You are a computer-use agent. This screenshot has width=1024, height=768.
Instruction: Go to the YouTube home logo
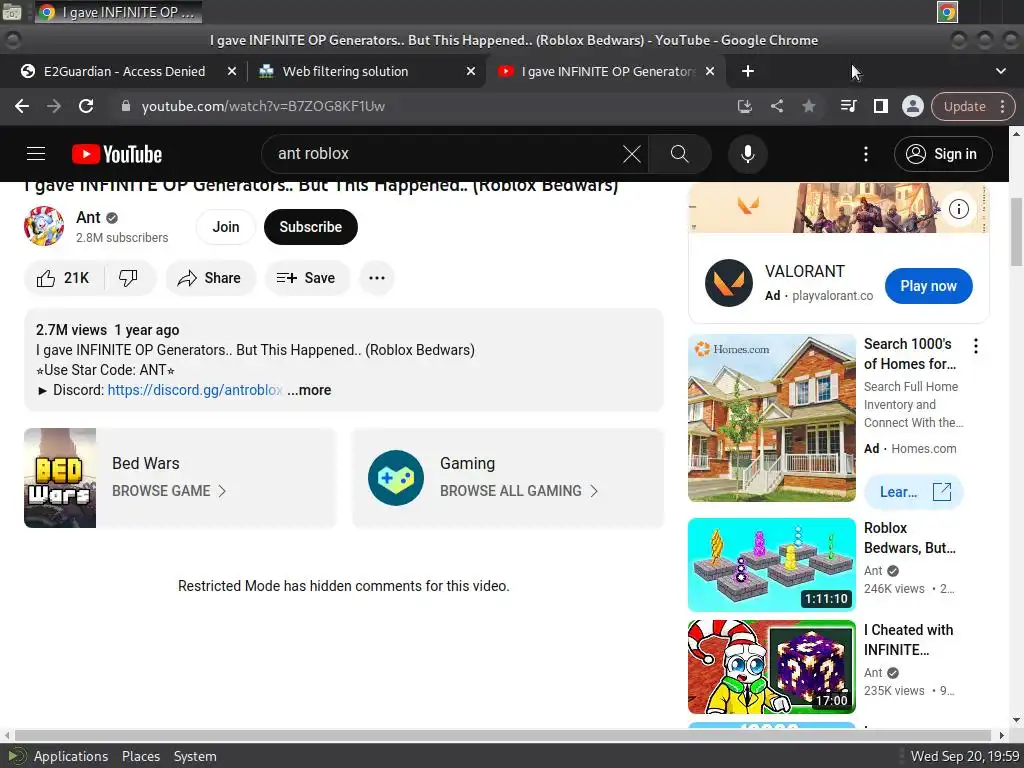(x=117, y=154)
